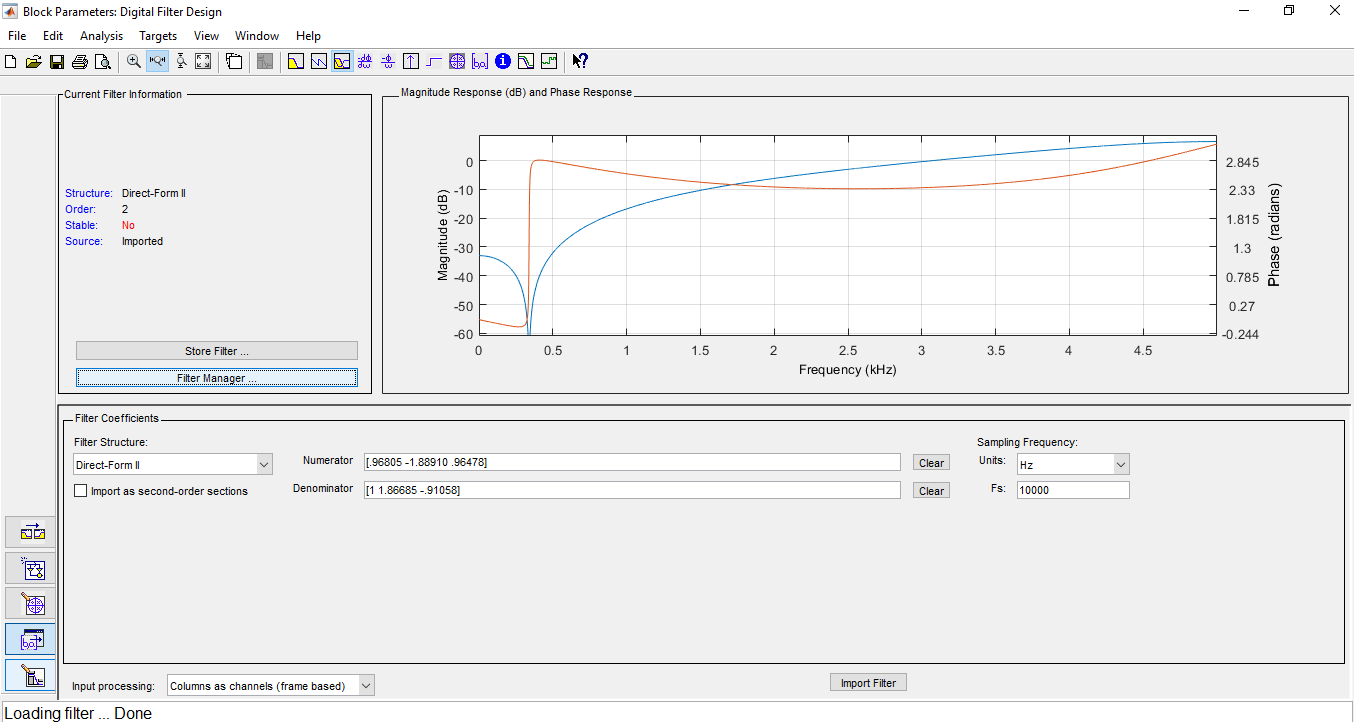Click inside the Denominator coefficients field
Image resolution: width=1354 pixels, height=722 pixels.
[632, 490]
